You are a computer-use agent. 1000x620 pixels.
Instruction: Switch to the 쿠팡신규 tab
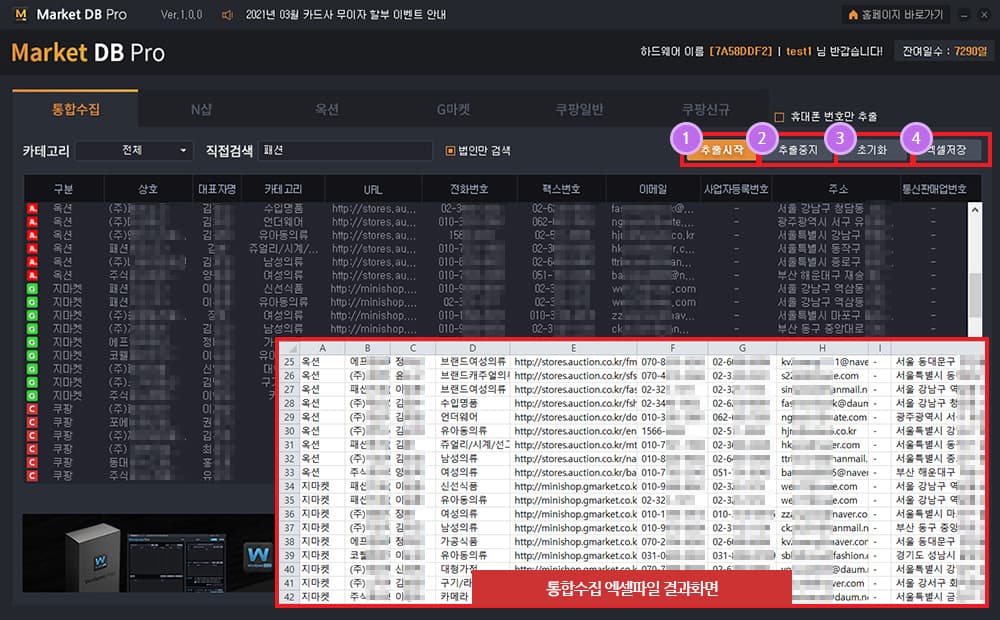pos(705,109)
